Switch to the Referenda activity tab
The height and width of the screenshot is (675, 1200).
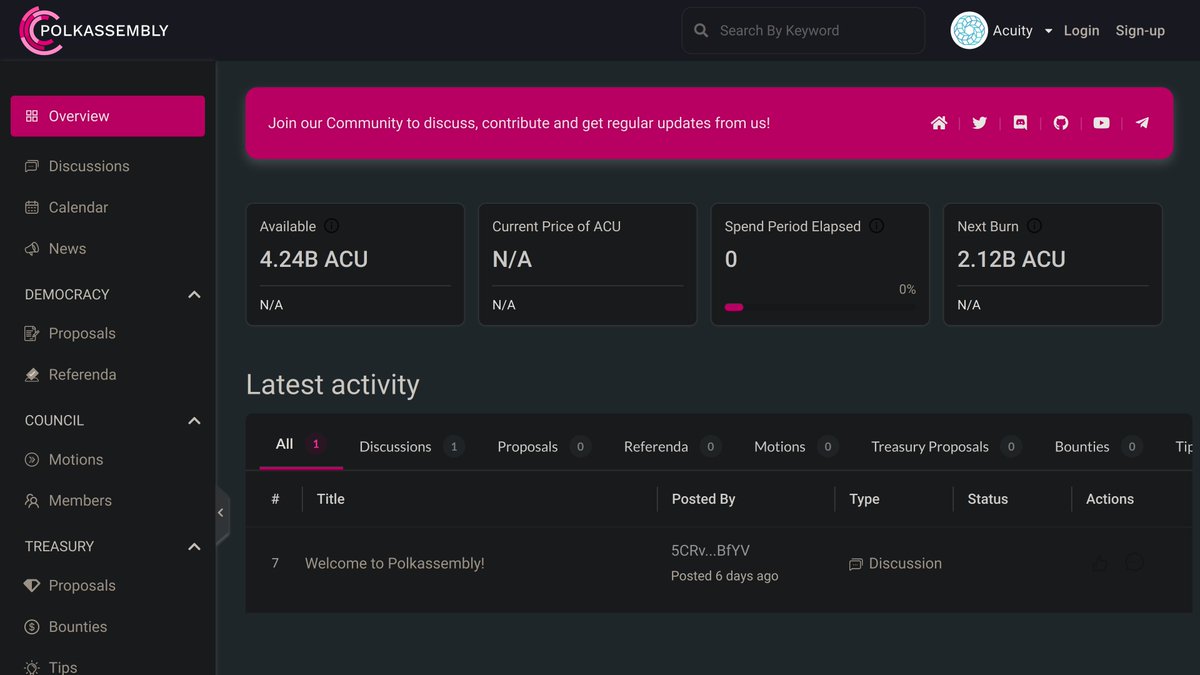click(x=672, y=447)
